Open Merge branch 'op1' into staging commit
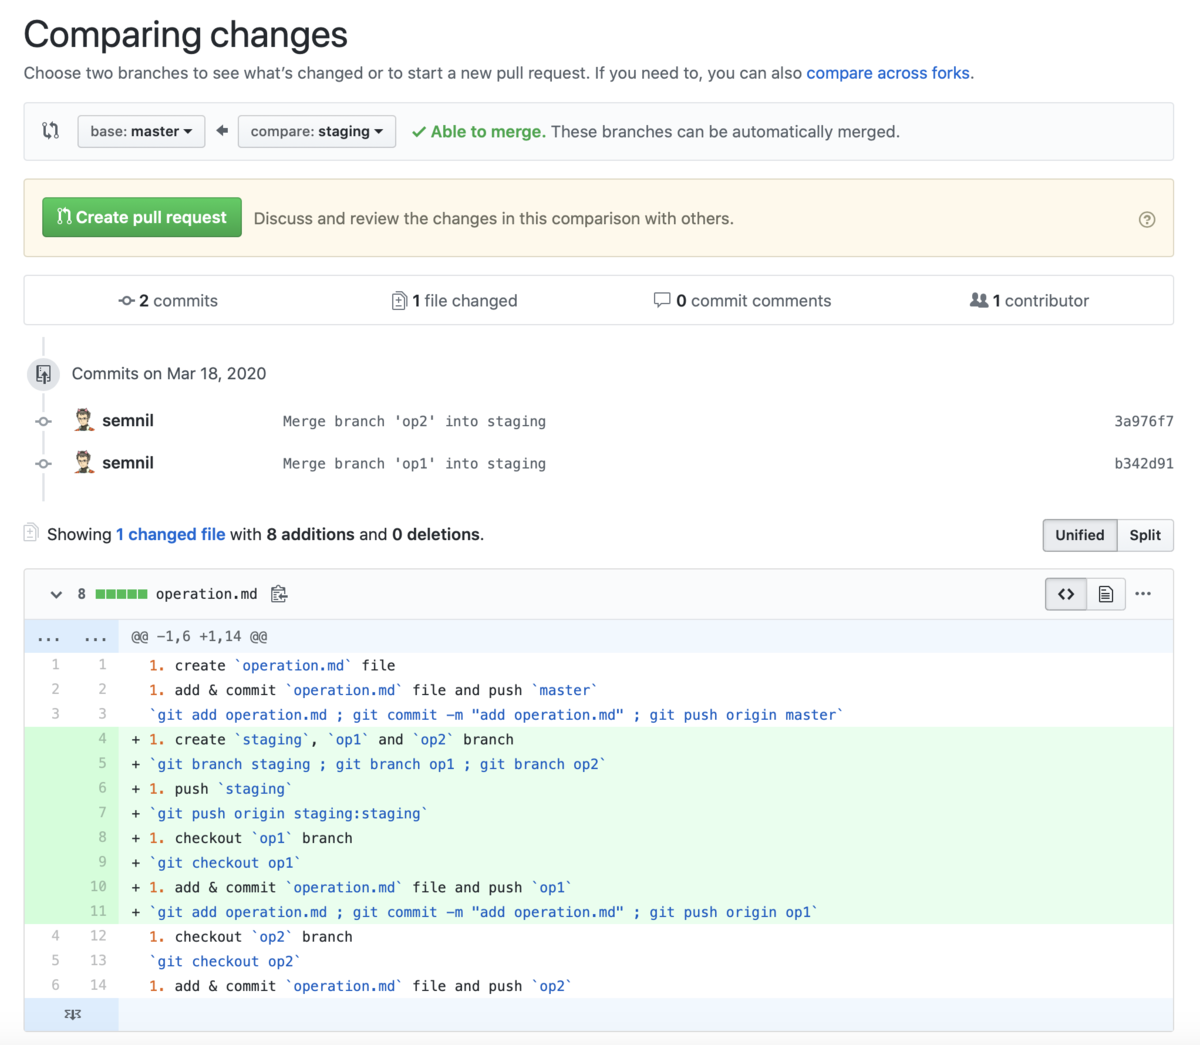Image resolution: width=1200 pixels, height=1045 pixels. [x=414, y=463]
